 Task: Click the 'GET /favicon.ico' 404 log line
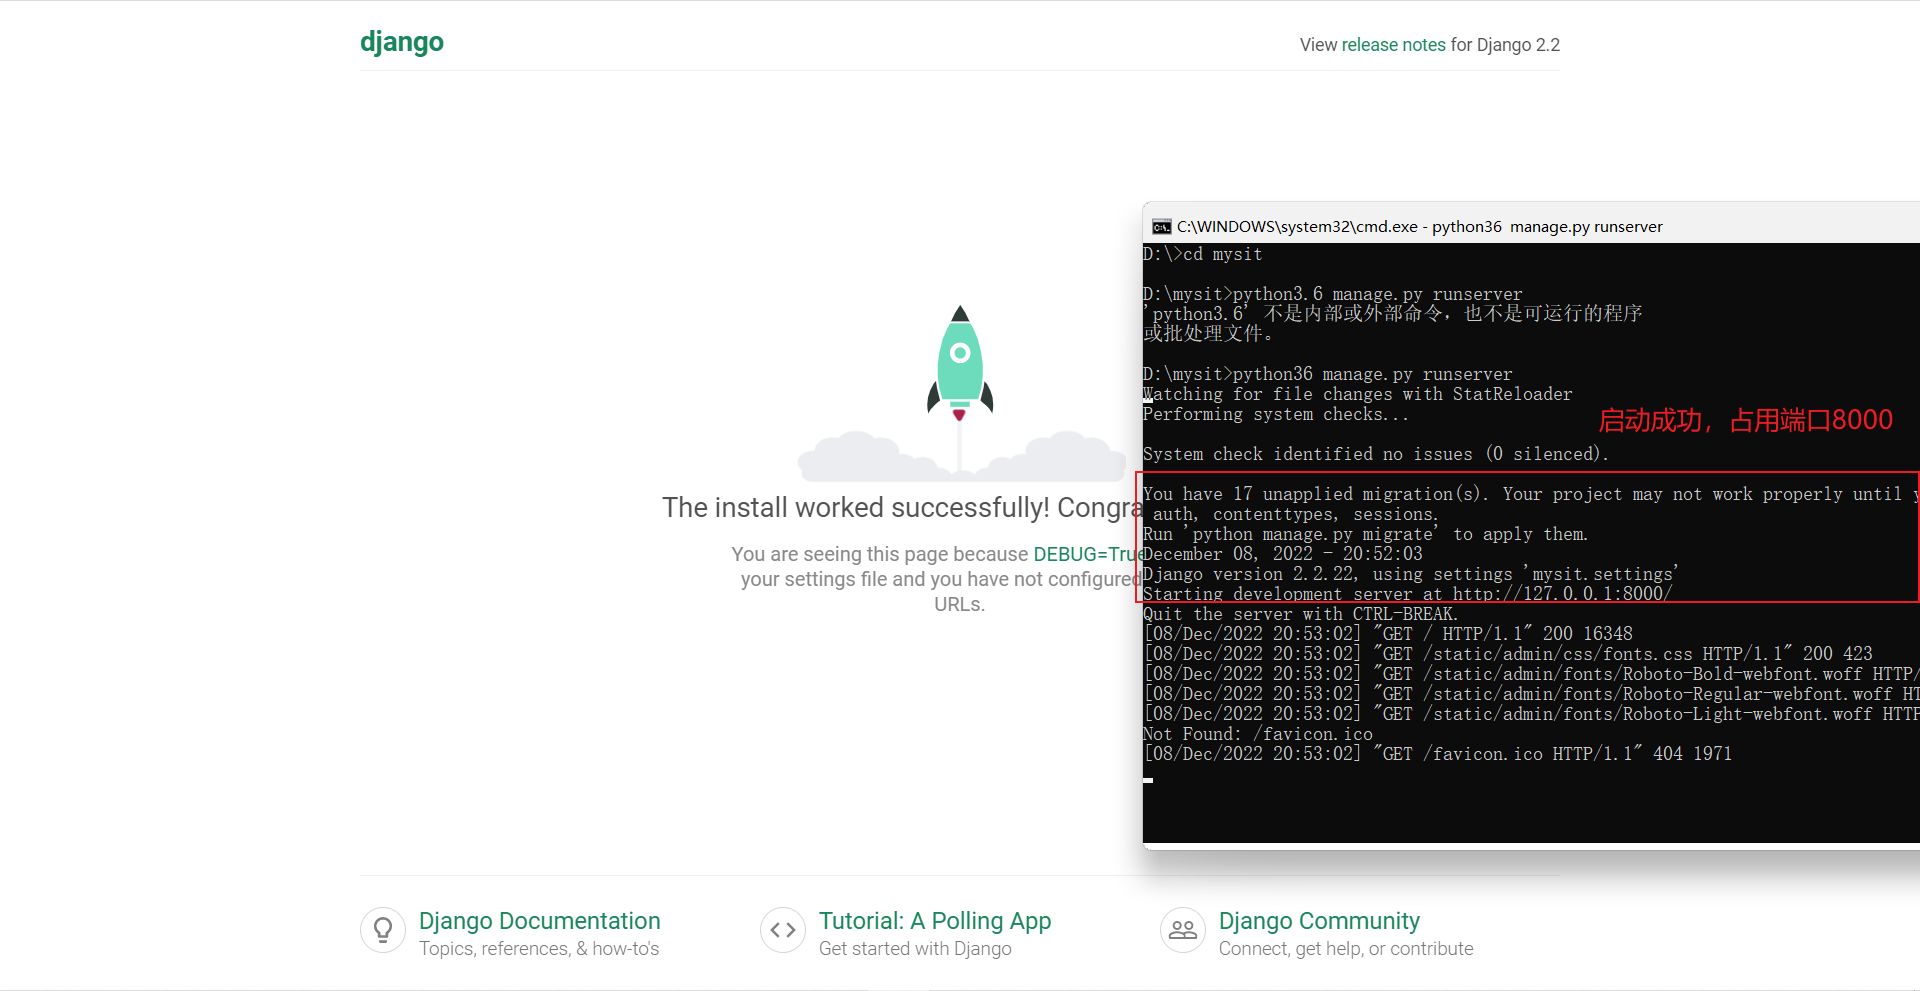pyautogui.click(x=1438, y=754)
